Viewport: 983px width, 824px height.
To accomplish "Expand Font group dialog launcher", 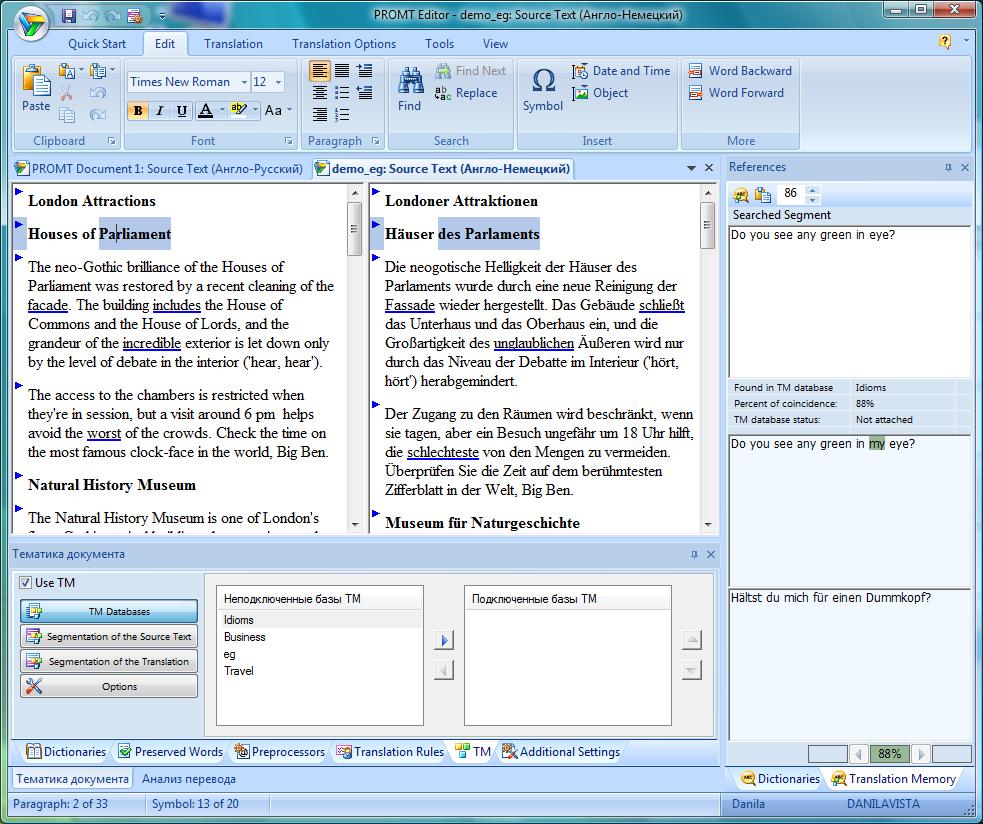I will (x=288, y=141).
